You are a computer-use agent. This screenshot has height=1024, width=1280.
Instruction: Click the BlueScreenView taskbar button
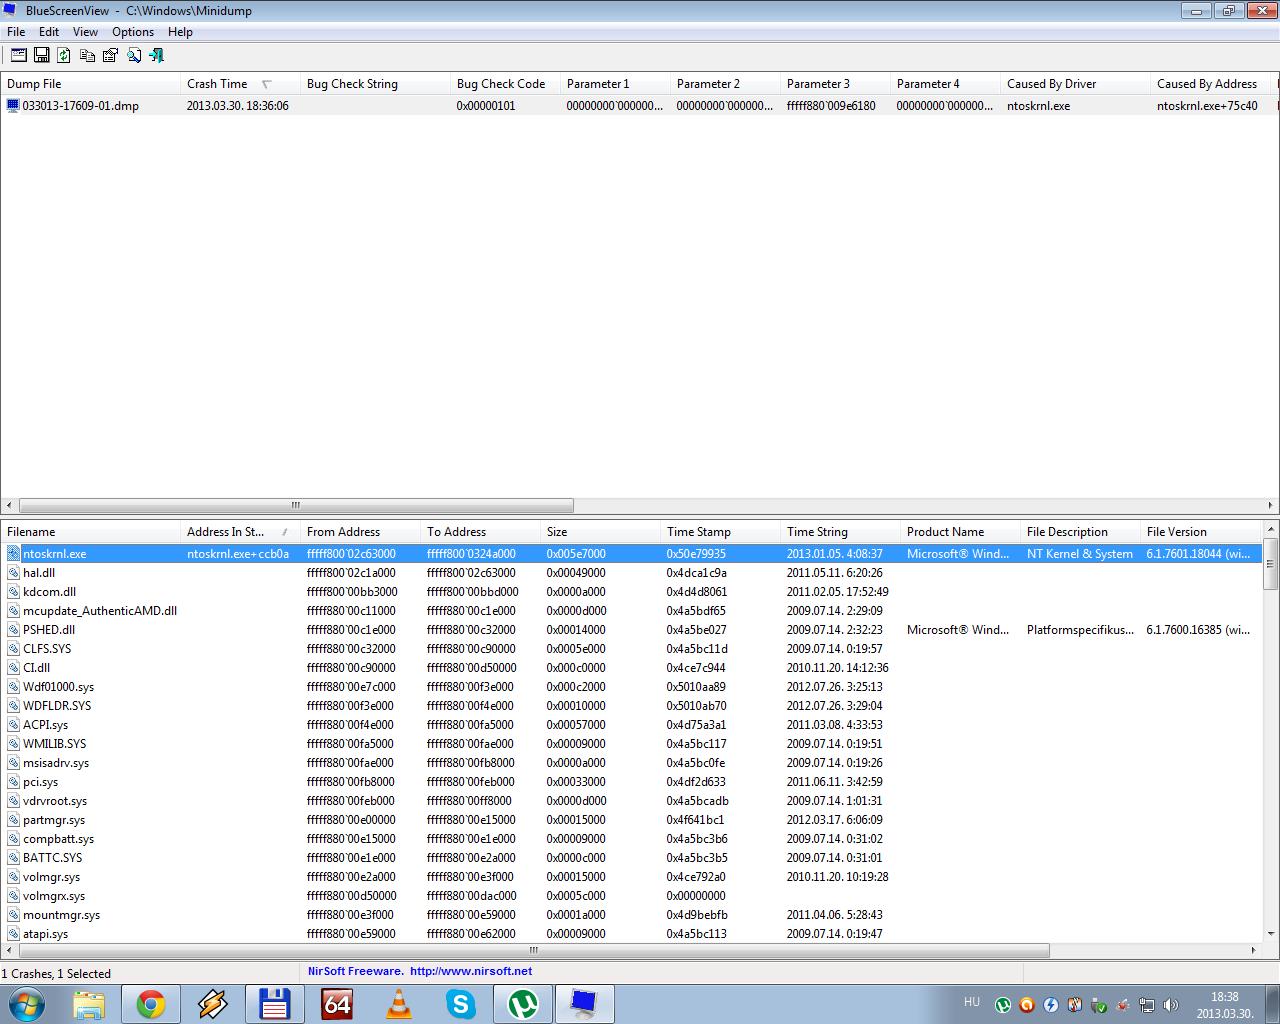585,1004
